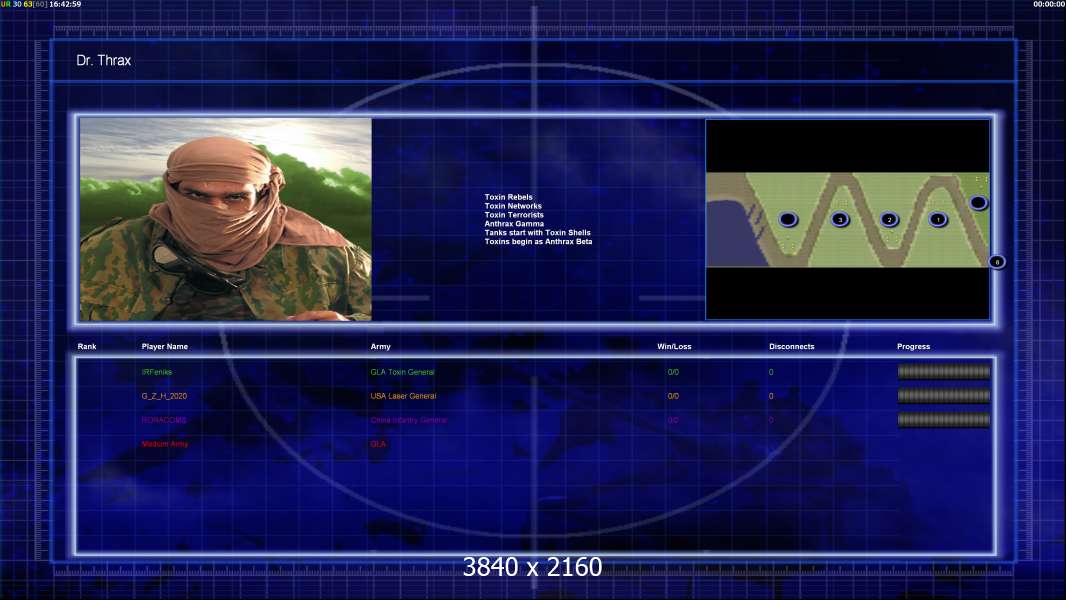
Task: Click the Dr. Thrax title text
Action: point(103,60)
